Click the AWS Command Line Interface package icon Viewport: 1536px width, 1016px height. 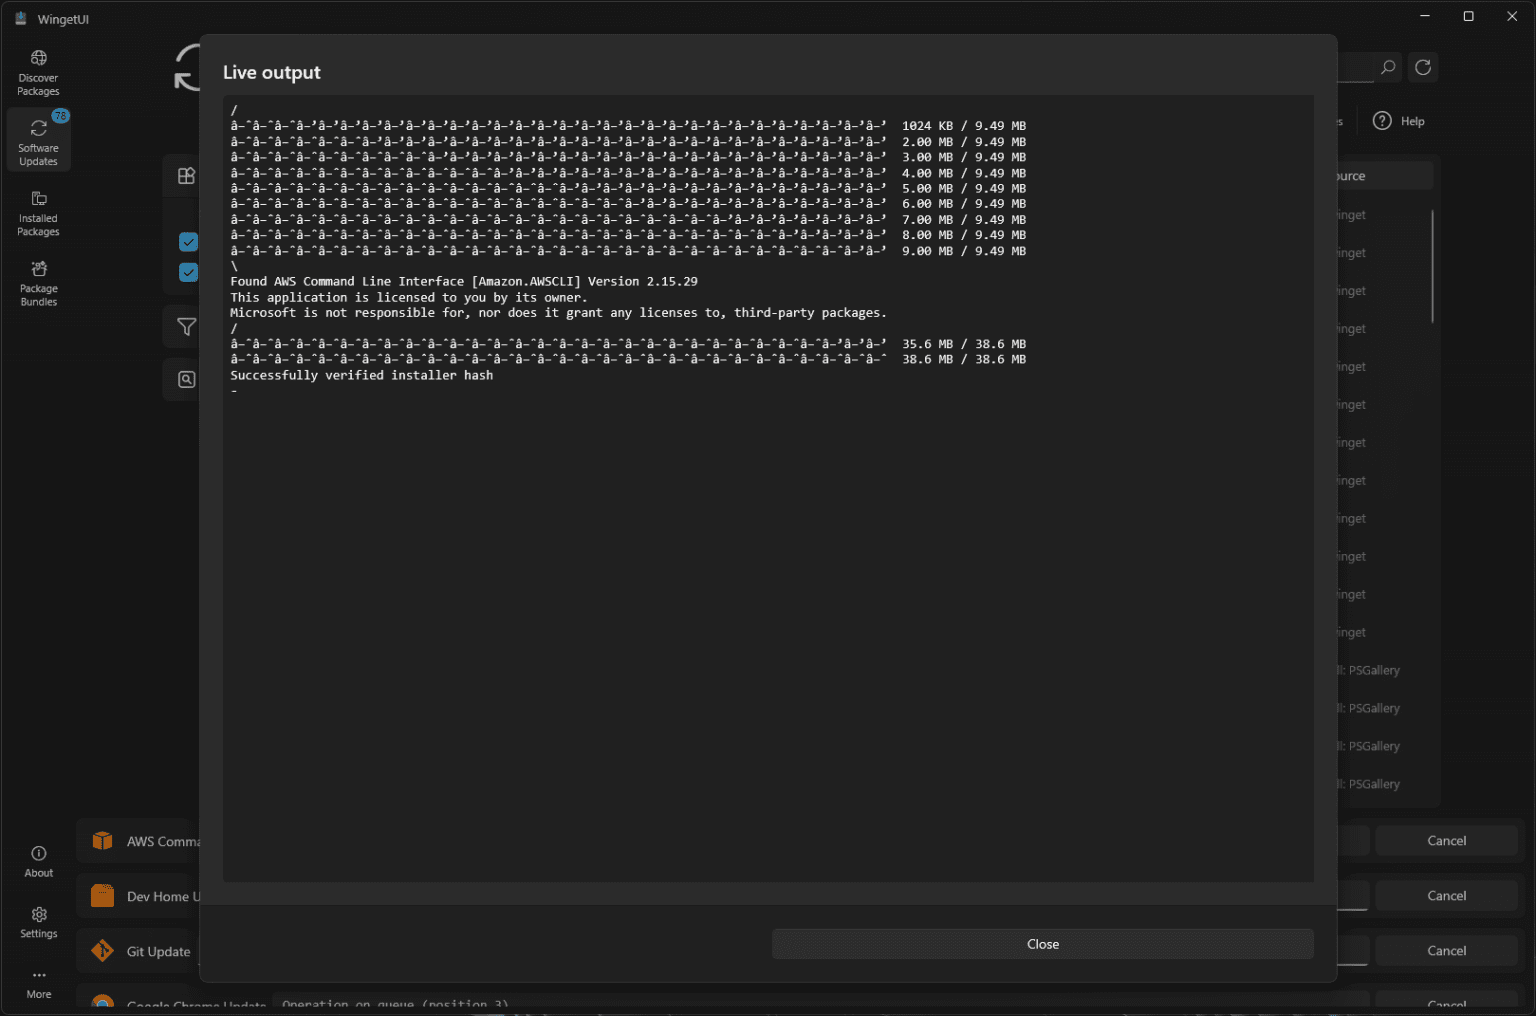(x=102, y=841)
